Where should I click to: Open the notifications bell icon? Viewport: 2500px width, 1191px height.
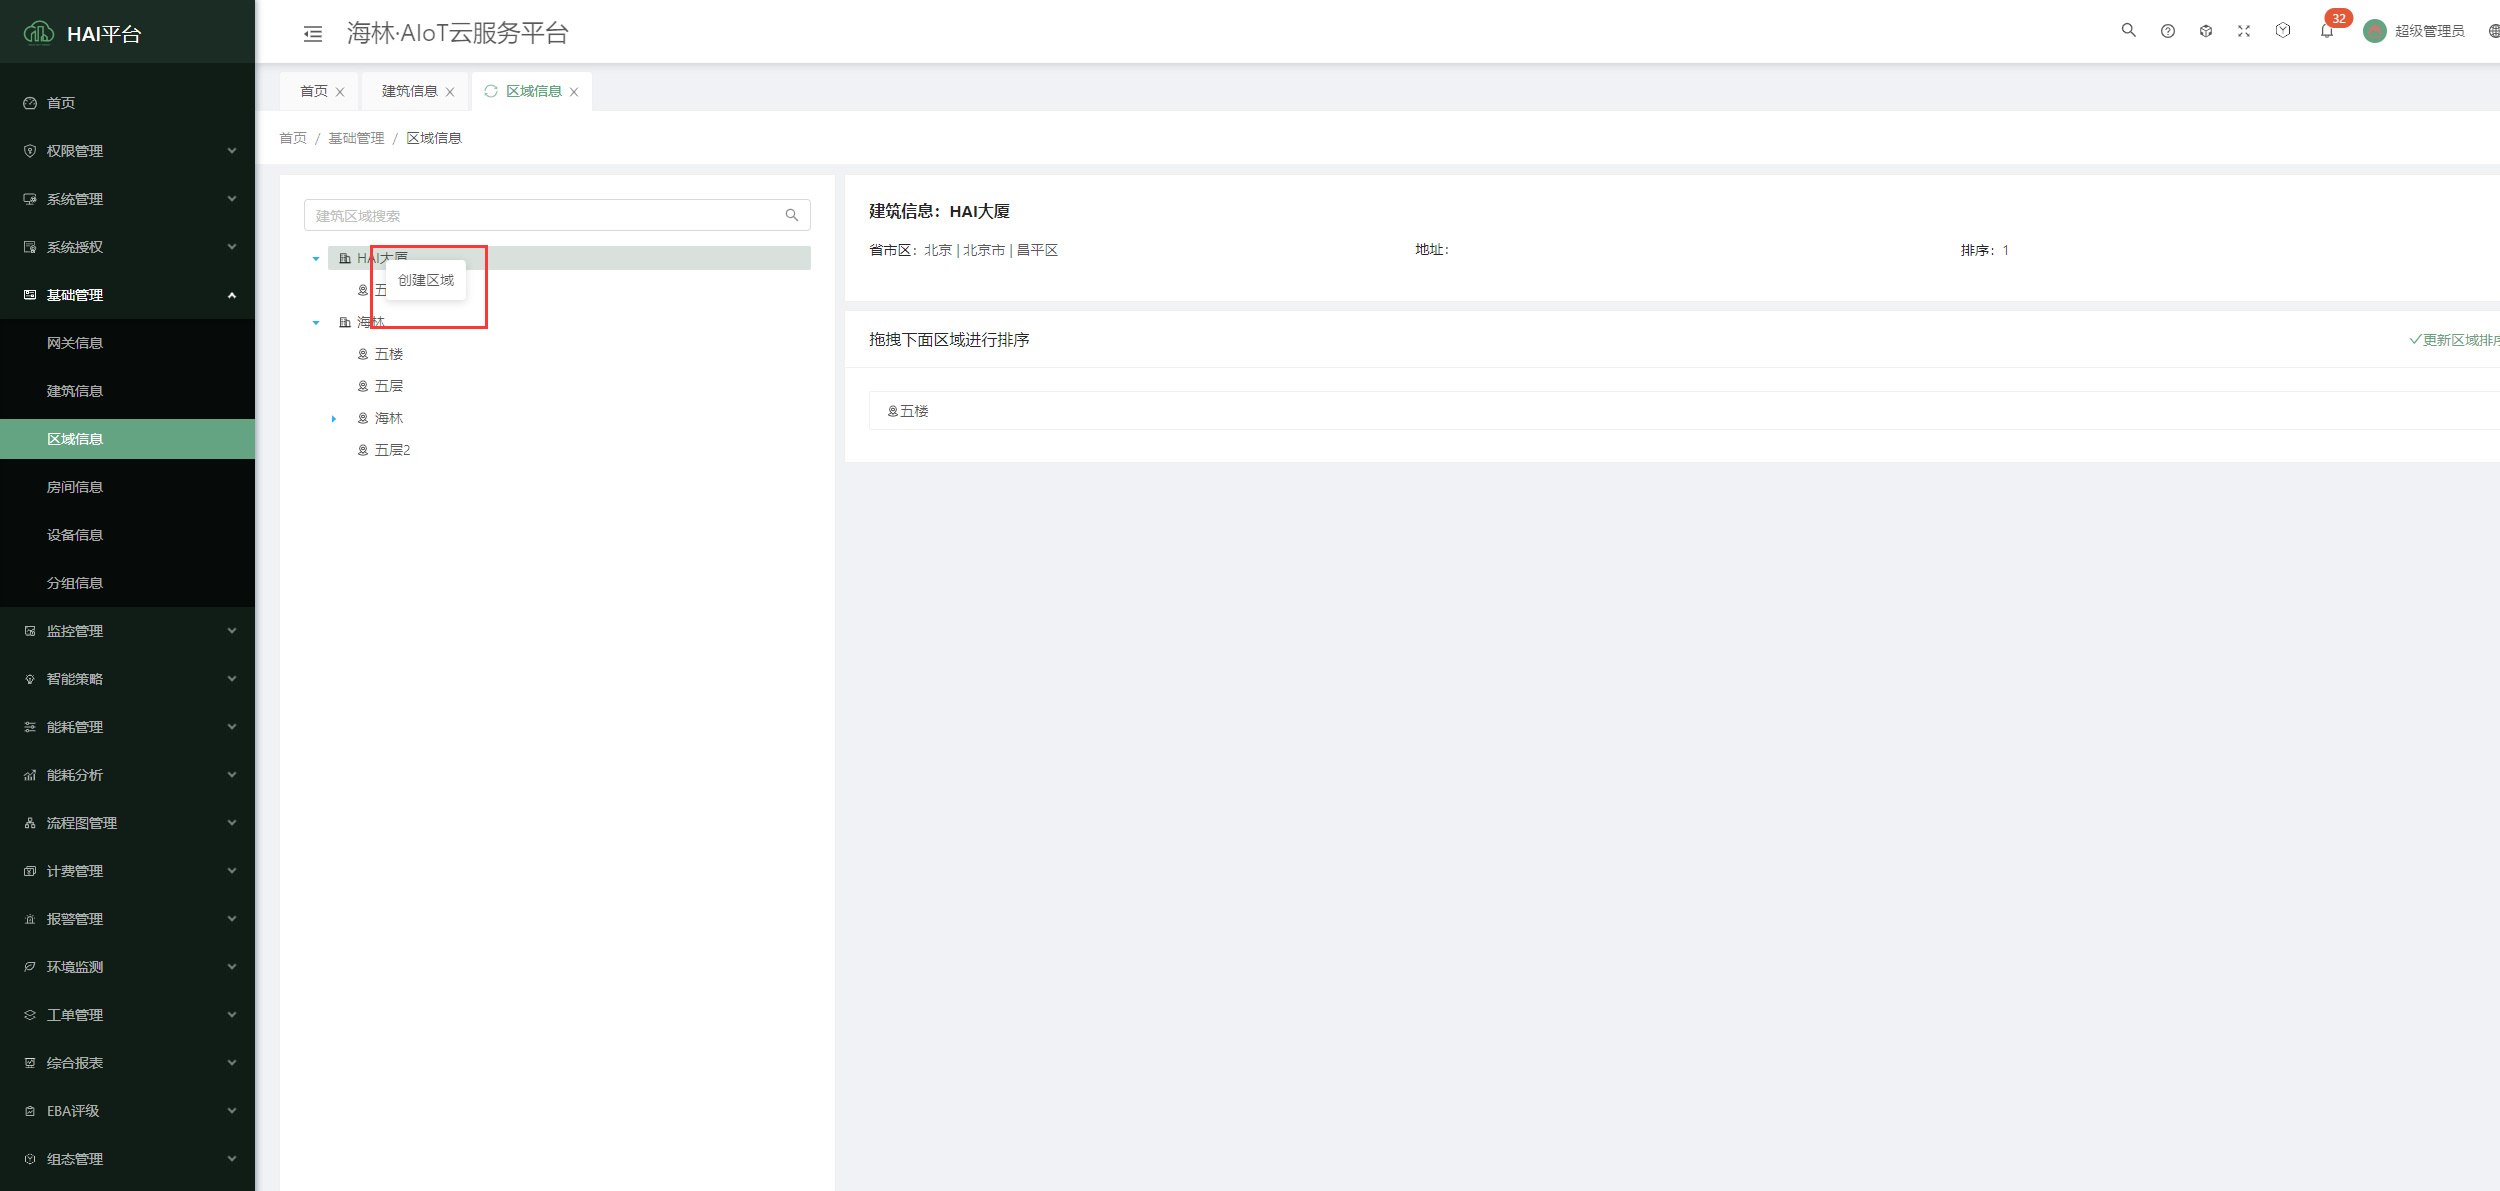click(x=2326, y=31)
